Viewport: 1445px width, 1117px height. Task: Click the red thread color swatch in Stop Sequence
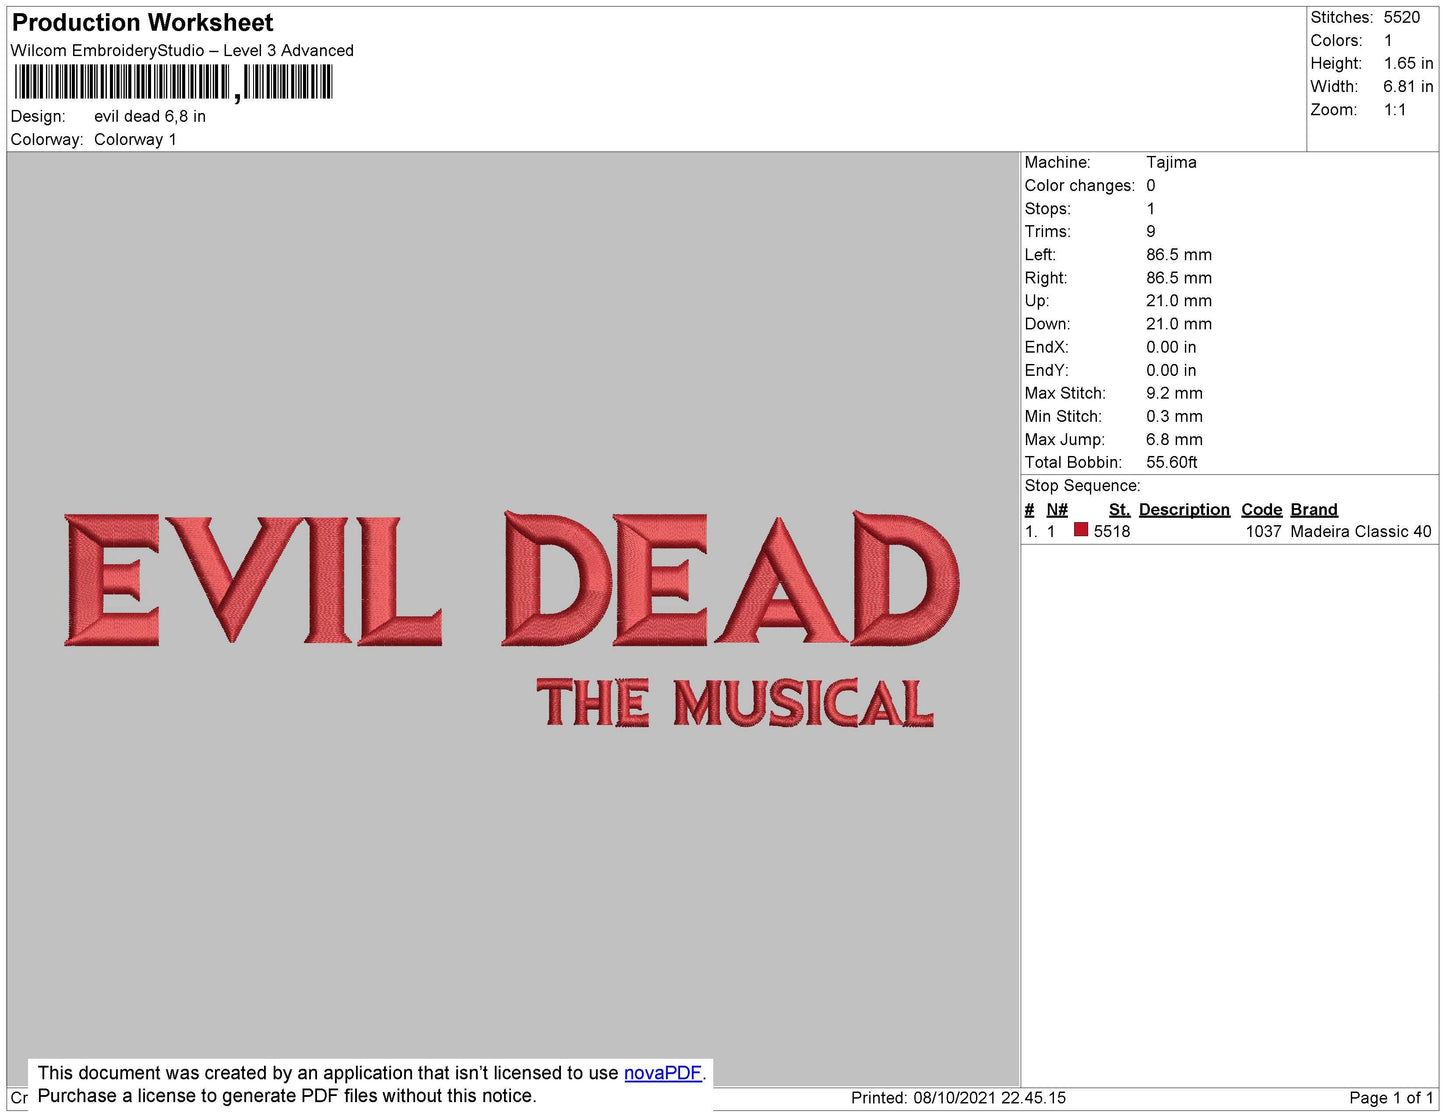click(x=1081, y=530)
